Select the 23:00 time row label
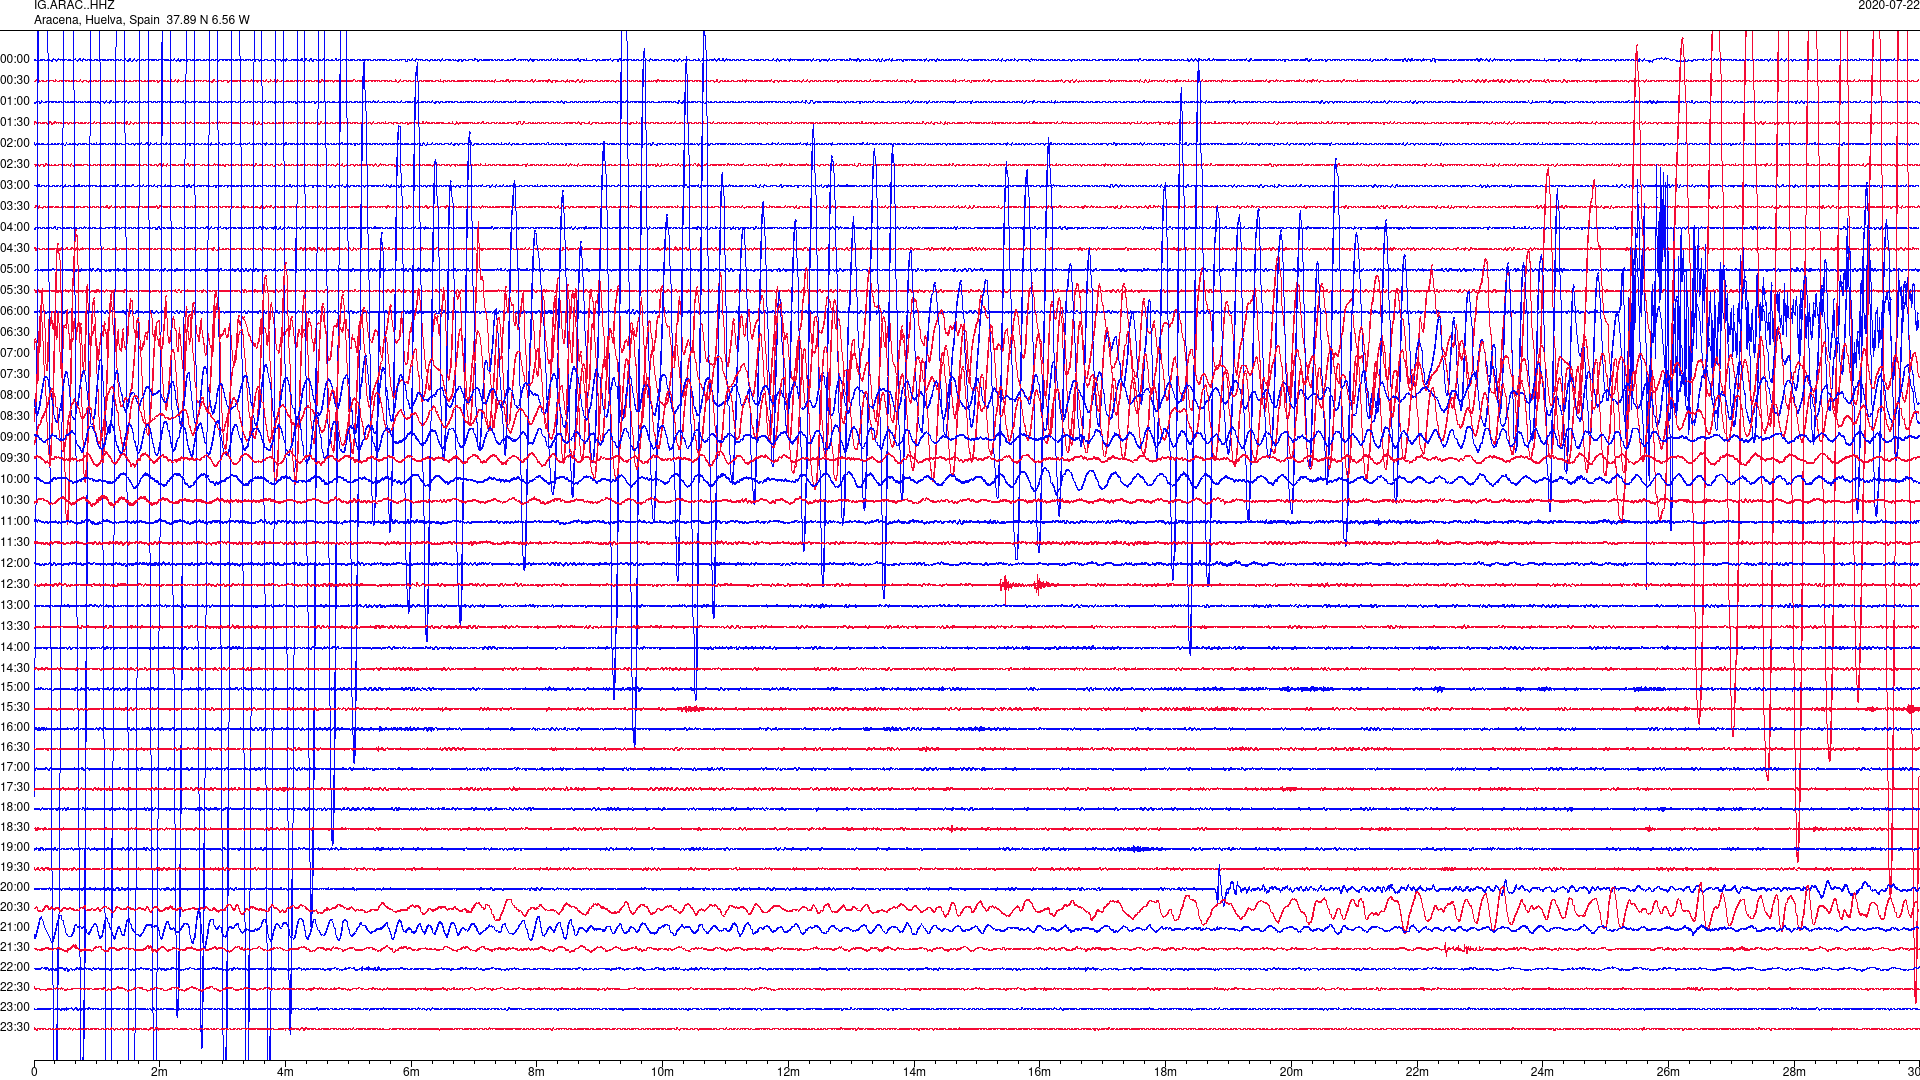This screenshot has height=1080, width=1920. click(x=15, y=1008)
